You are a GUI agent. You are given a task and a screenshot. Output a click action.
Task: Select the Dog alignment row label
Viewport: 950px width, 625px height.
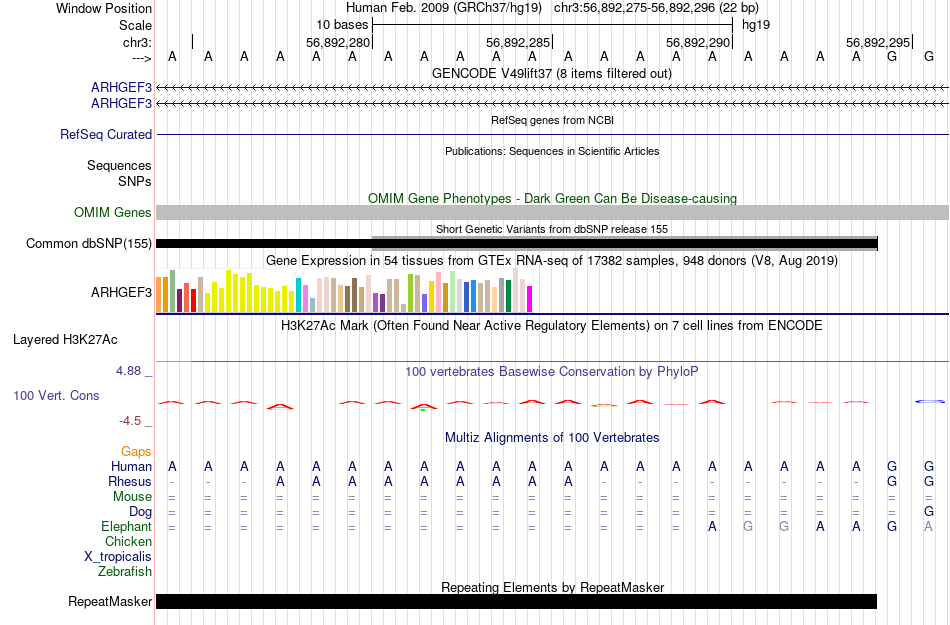140,512
